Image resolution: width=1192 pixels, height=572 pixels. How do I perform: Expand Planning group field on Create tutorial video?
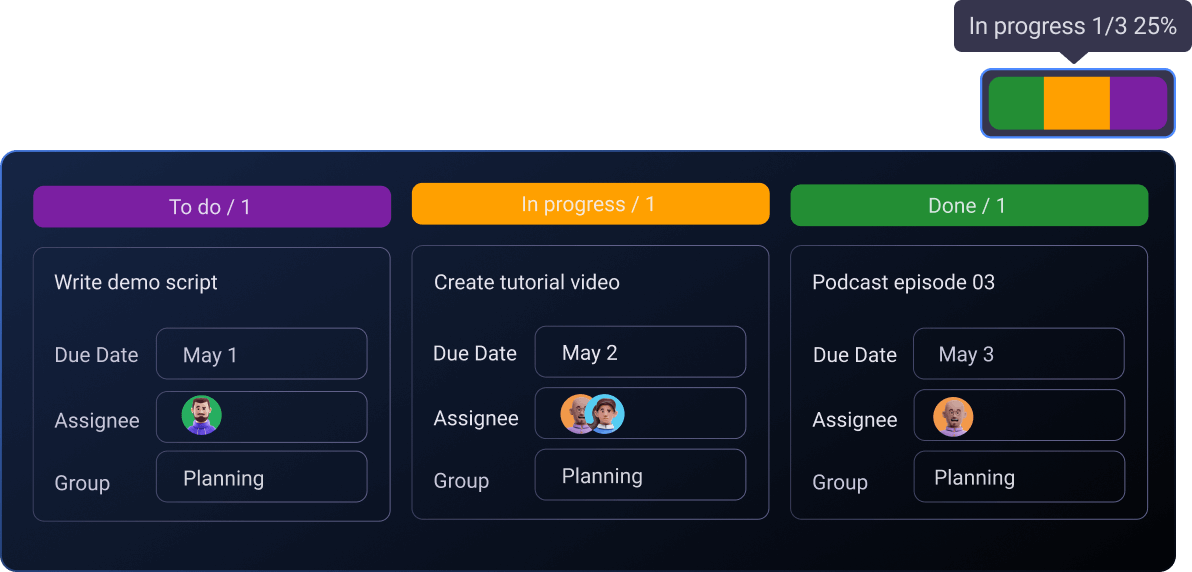[640, 475]
